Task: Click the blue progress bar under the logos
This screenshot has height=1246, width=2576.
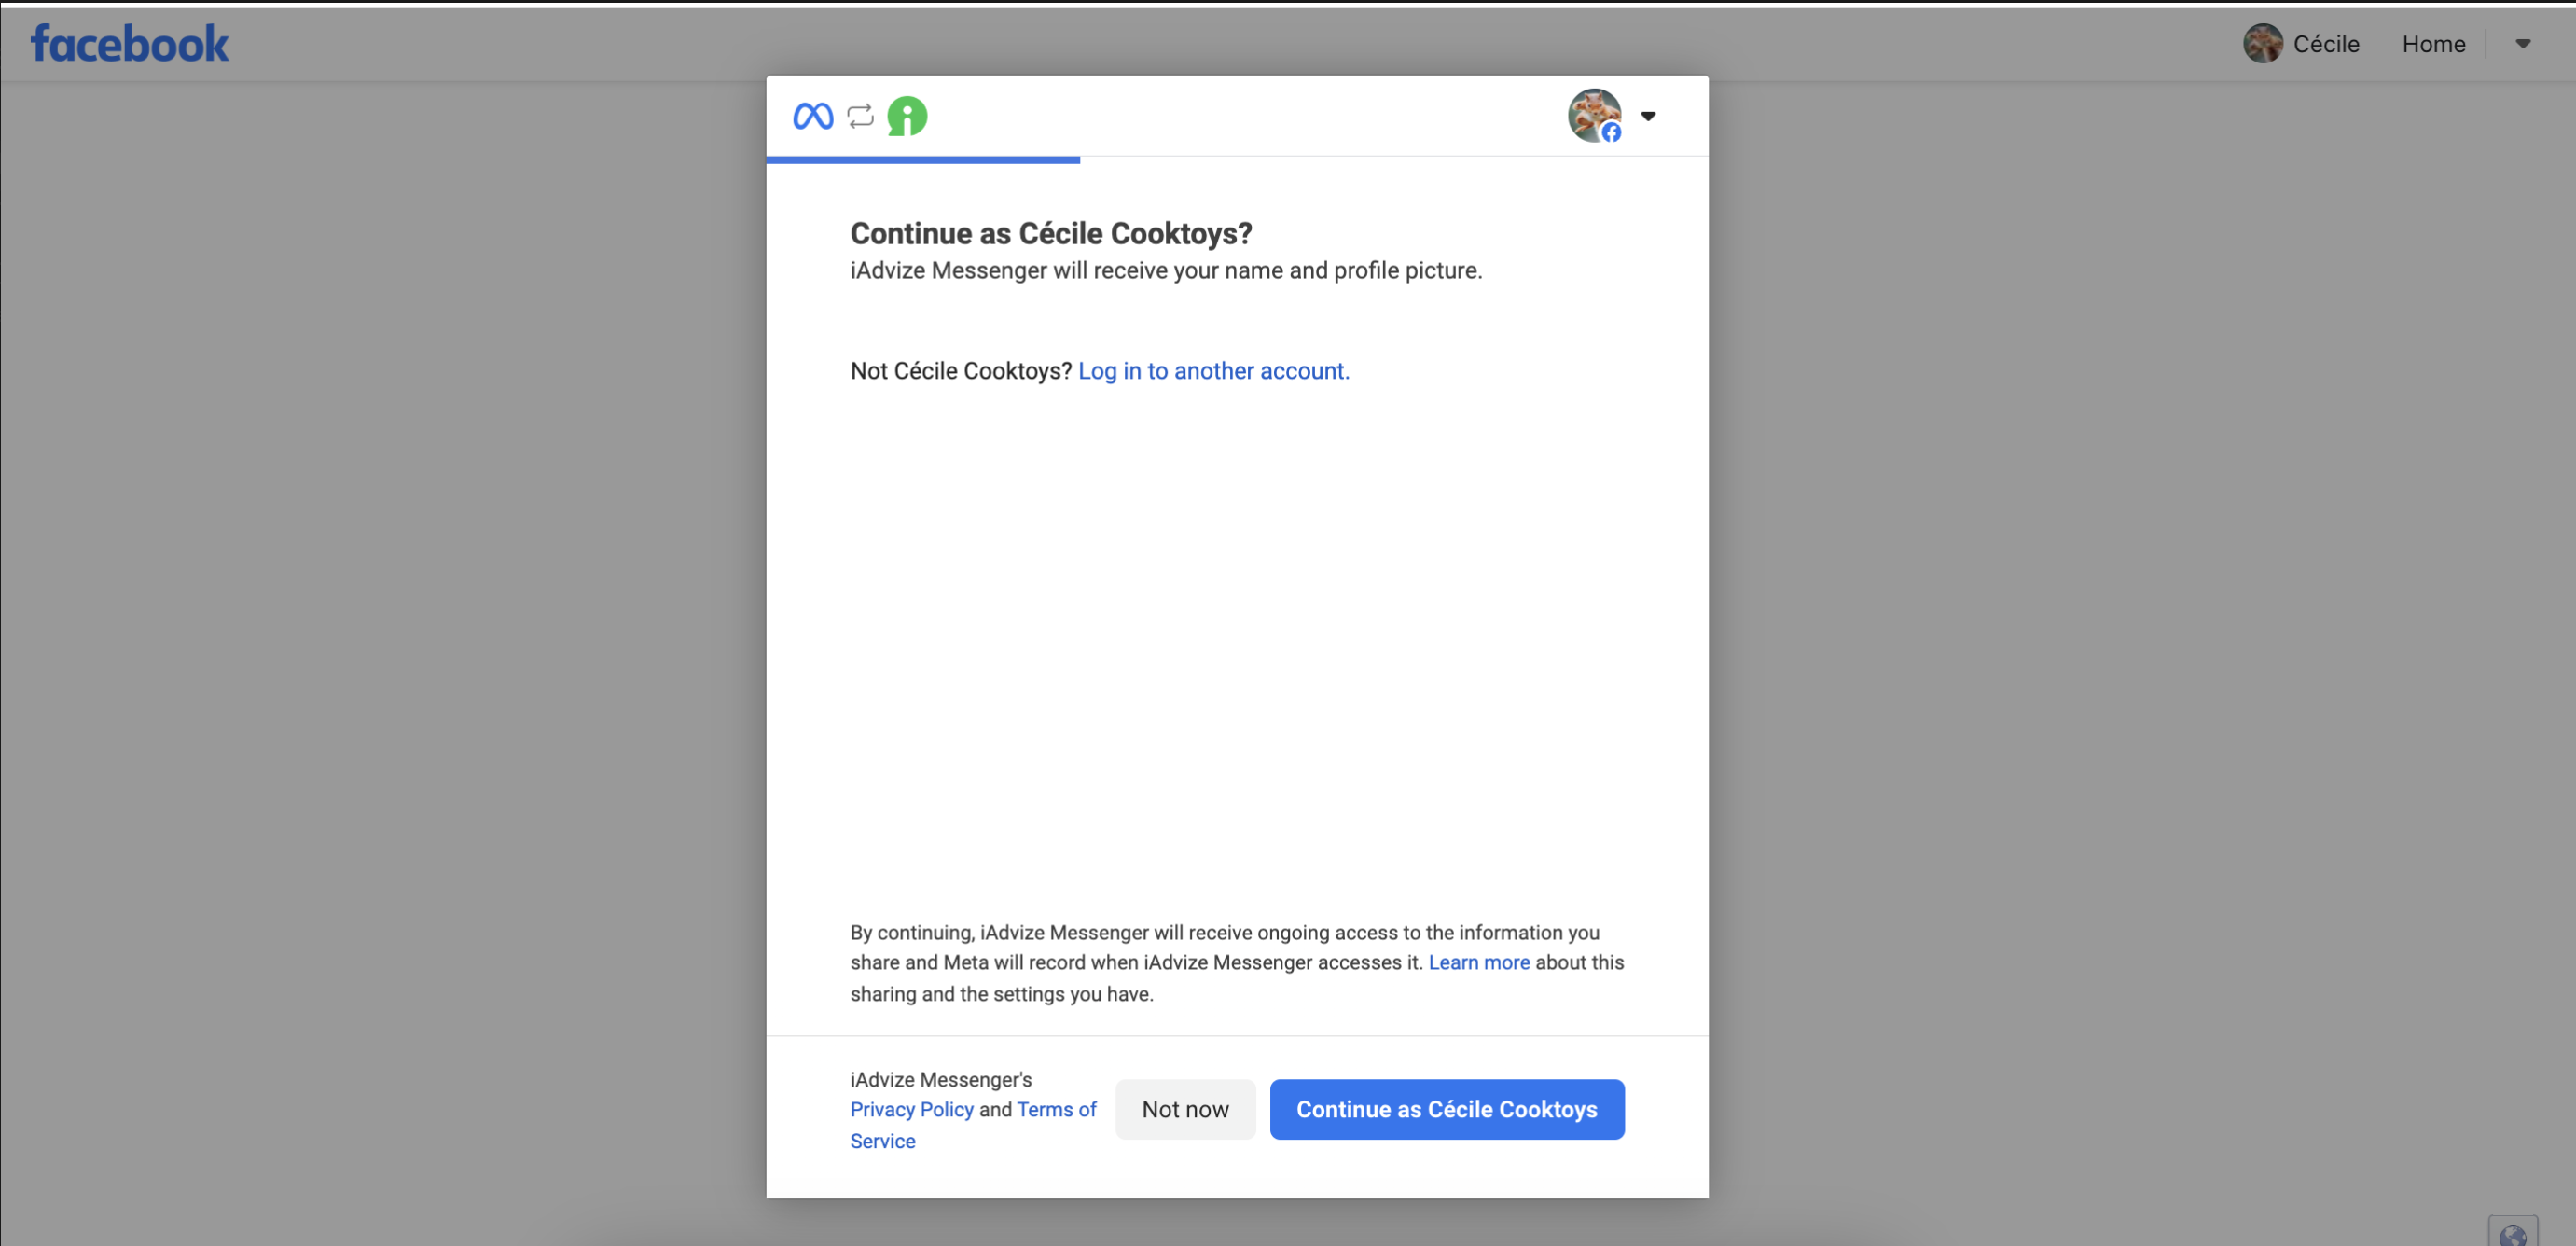Action: click(x=922, y=159)
